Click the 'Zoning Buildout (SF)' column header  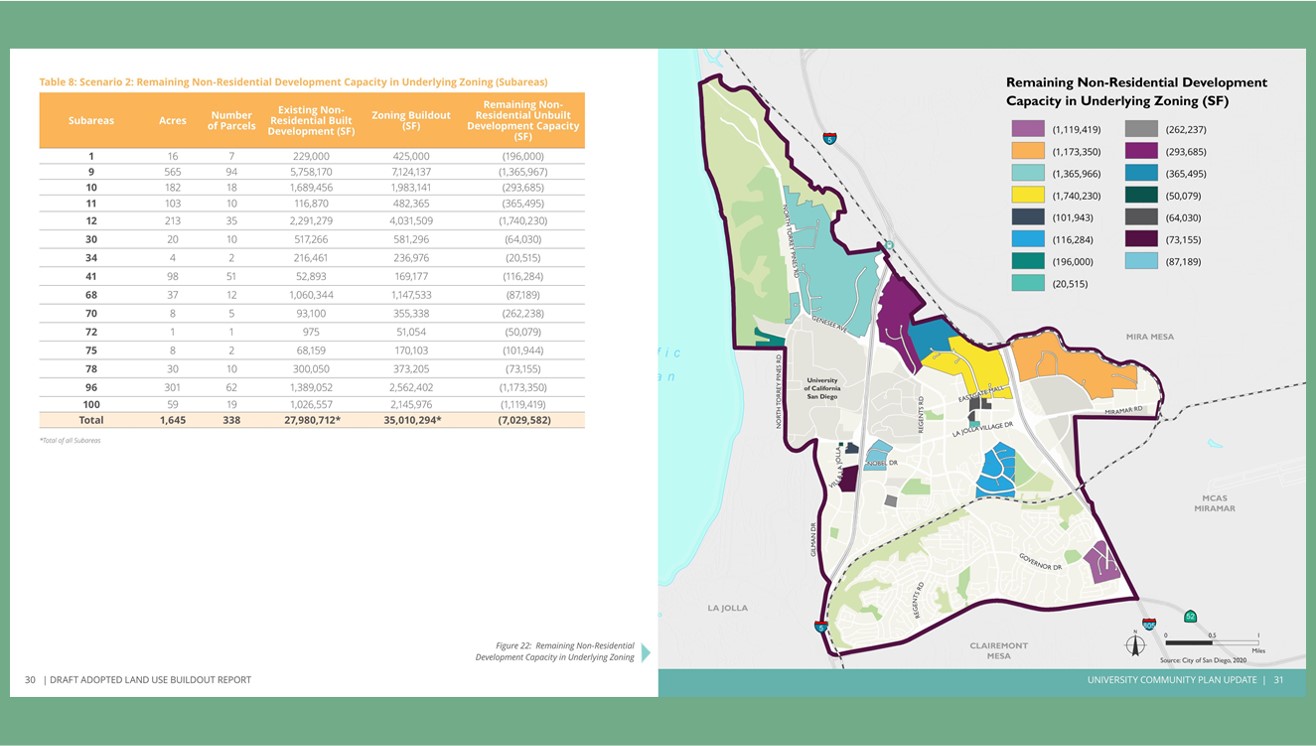410,120
